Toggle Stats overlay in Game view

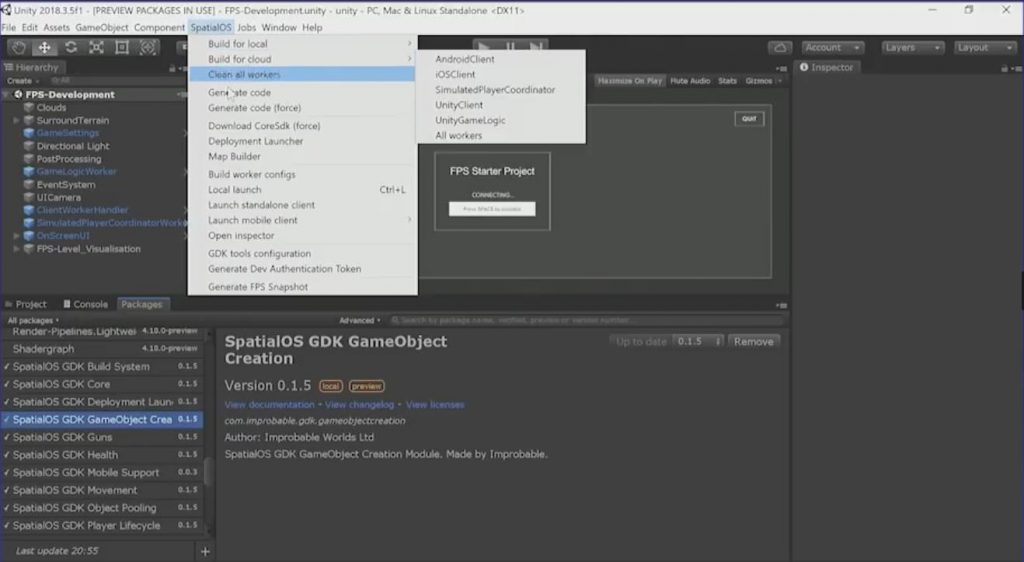point(727,81)
